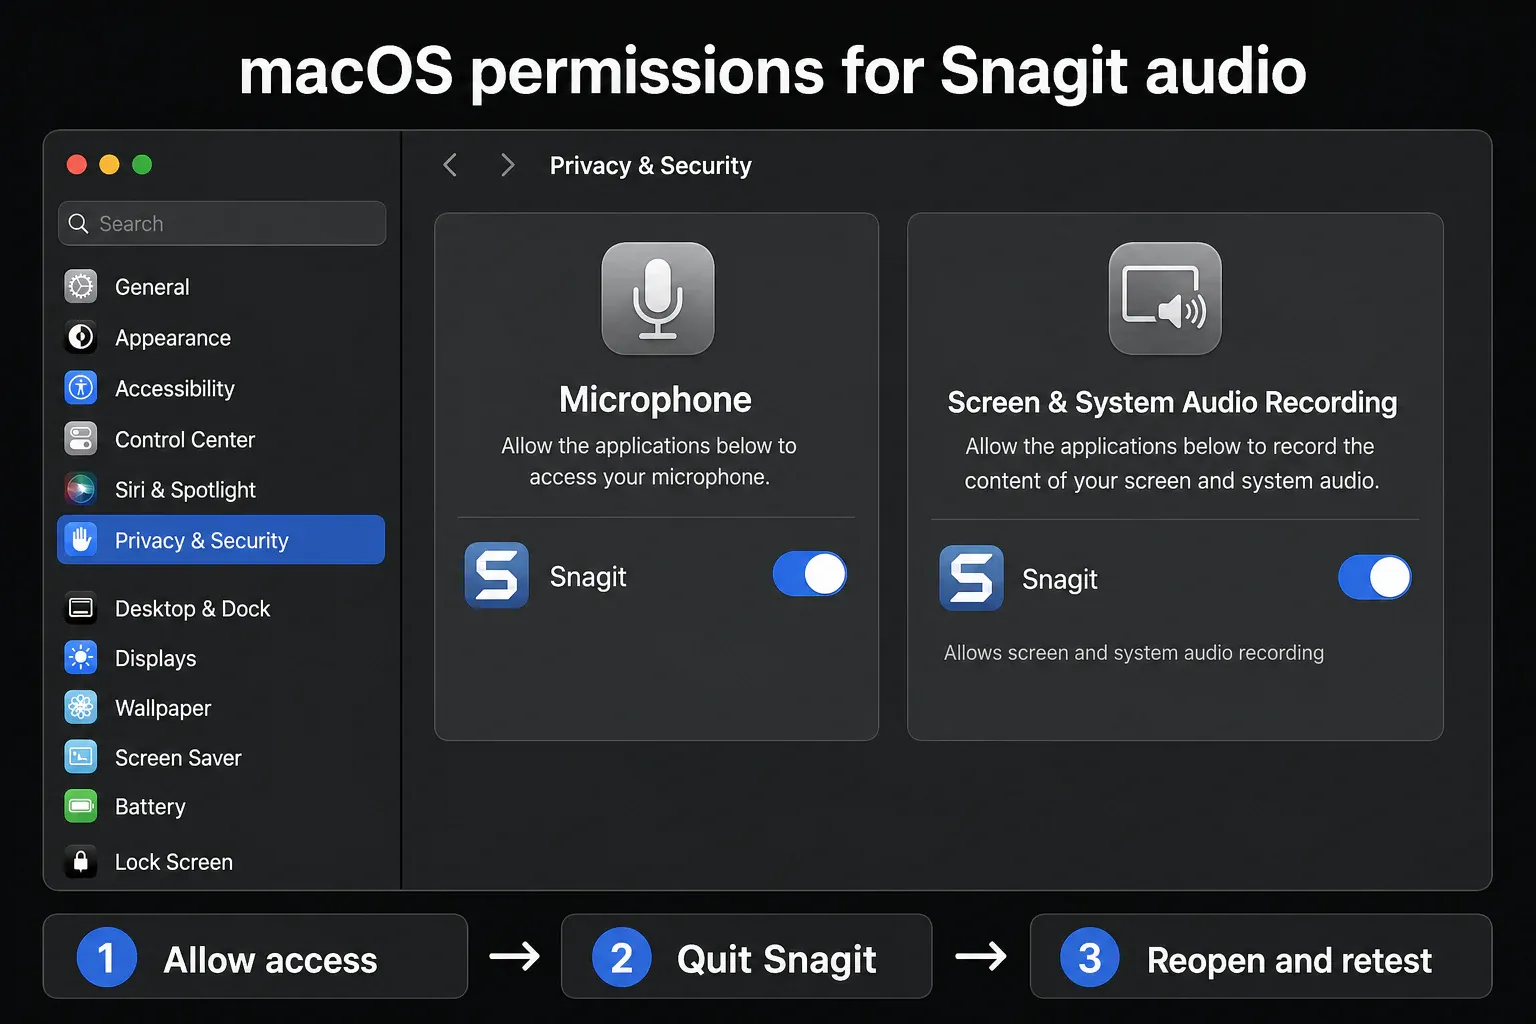Viewport: 1536px width, 1024px height.
Task: Select Accessibility in sidebar
Action: 221,387
